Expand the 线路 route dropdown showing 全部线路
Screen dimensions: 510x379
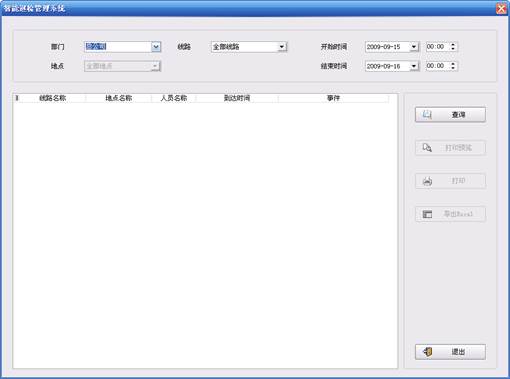[282, 47]
